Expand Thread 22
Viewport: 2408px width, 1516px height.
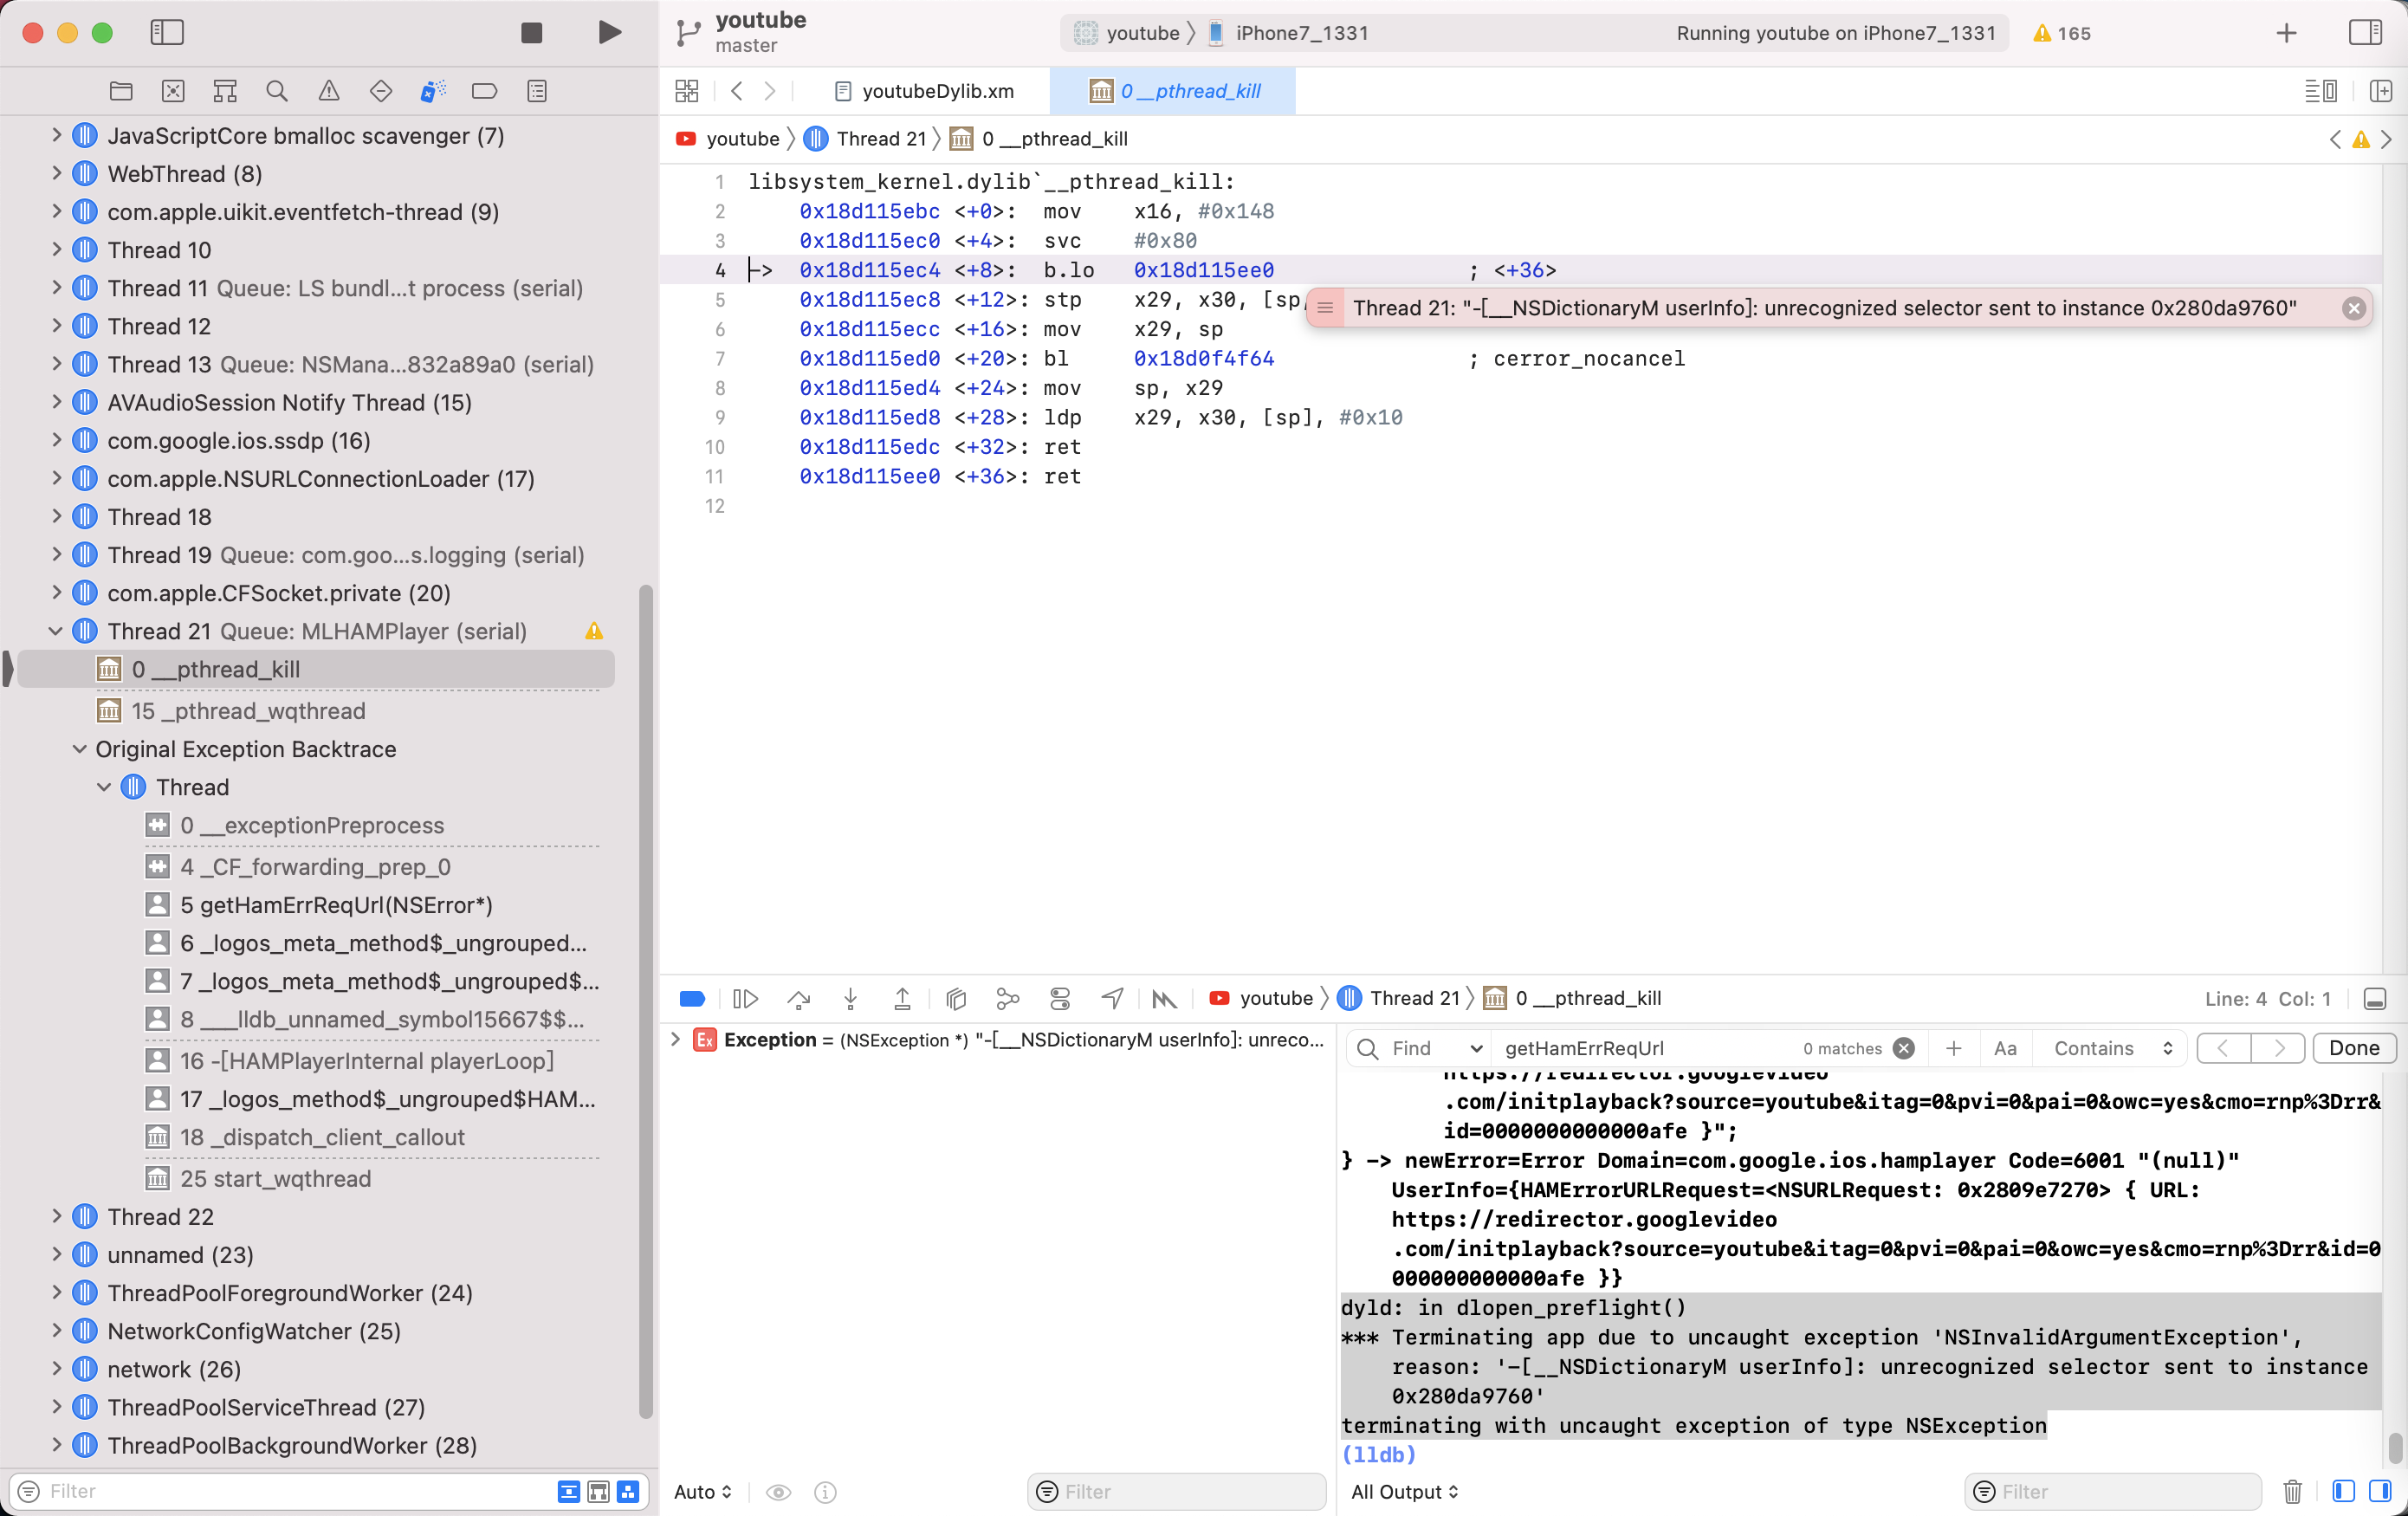56,1216
